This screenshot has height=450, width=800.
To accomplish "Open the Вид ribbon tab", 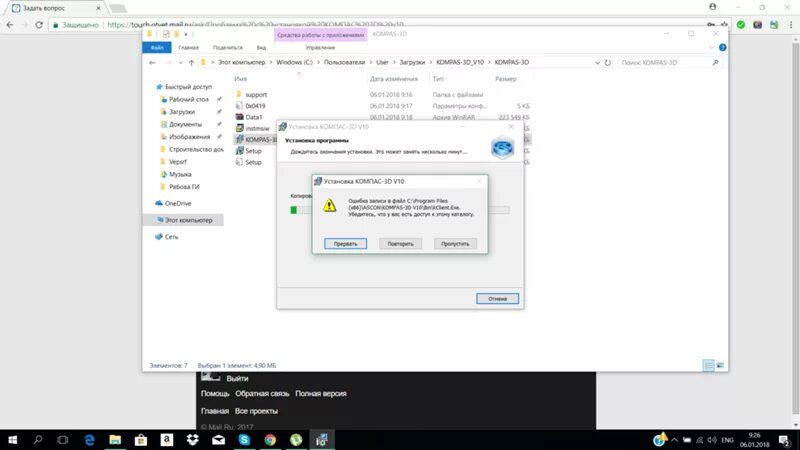I will coord(261,47).
